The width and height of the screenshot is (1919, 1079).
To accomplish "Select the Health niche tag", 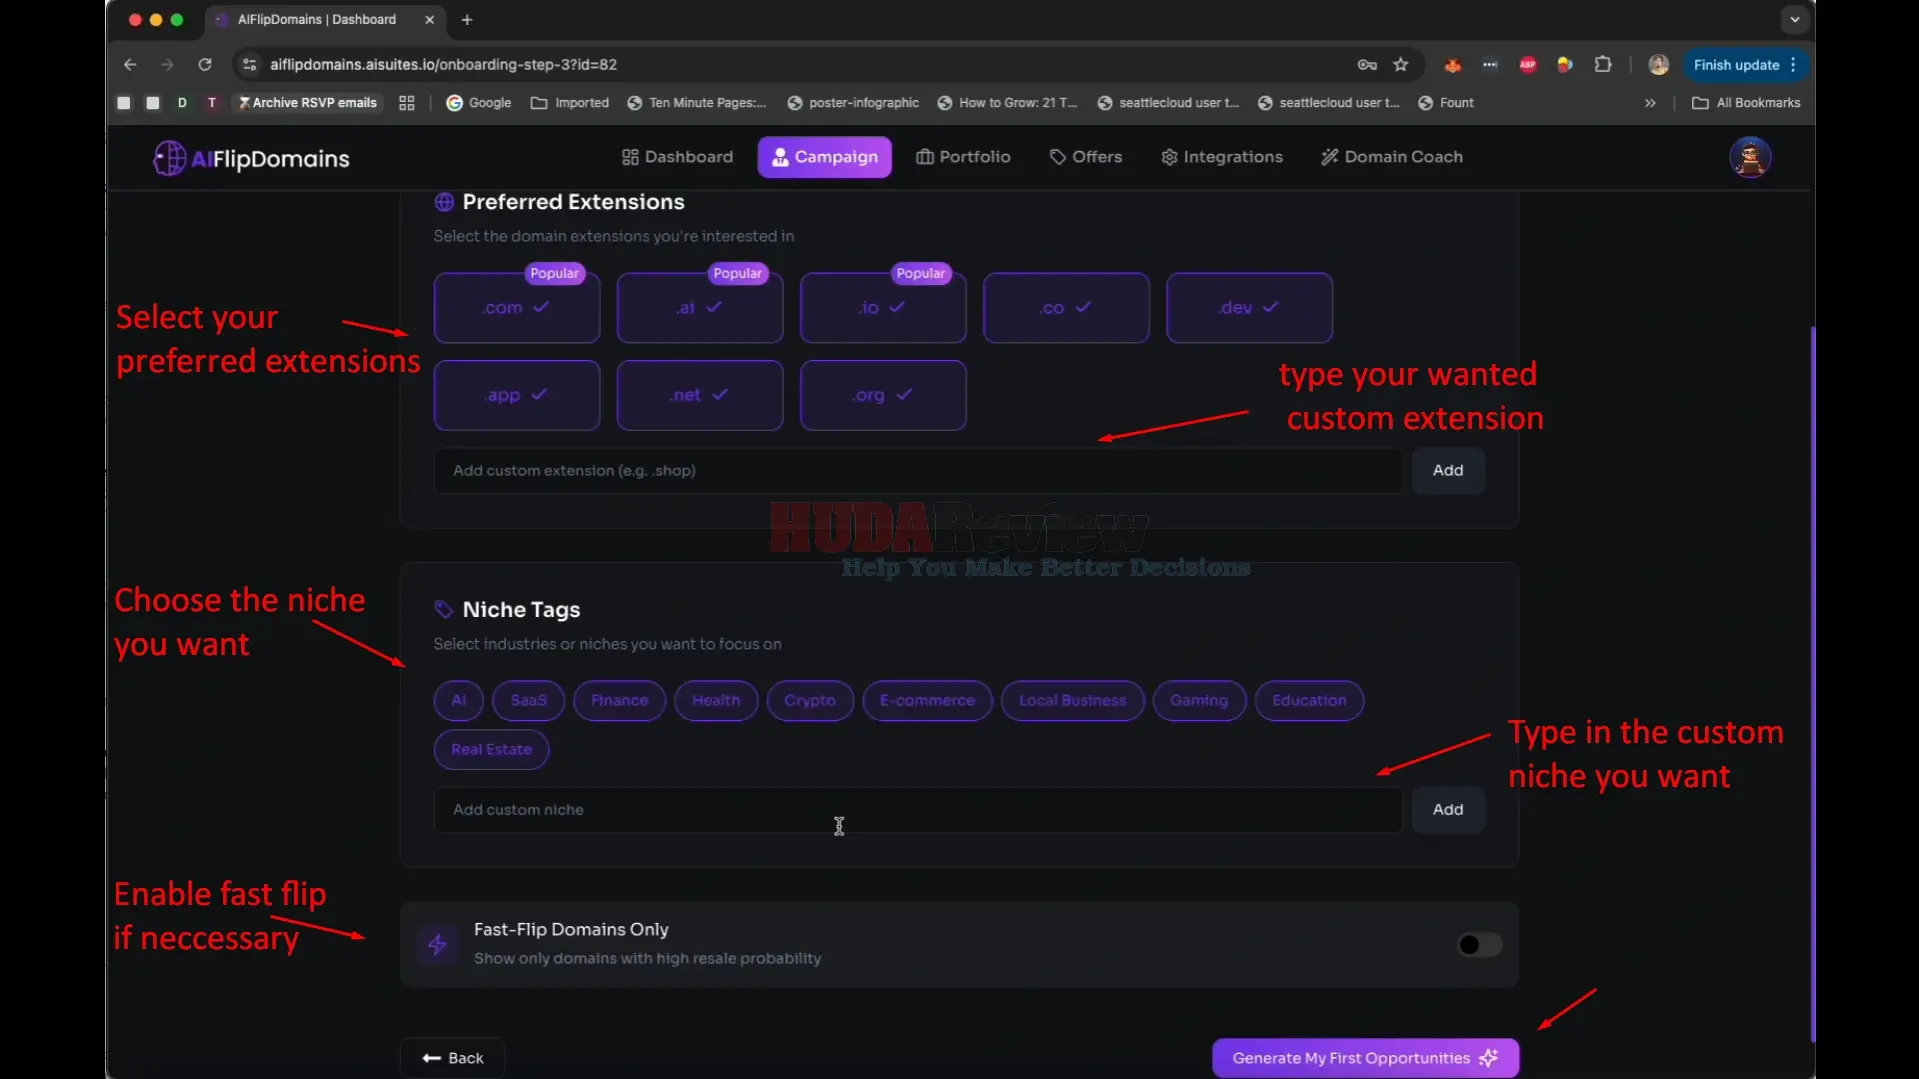I will click(716, 700).
